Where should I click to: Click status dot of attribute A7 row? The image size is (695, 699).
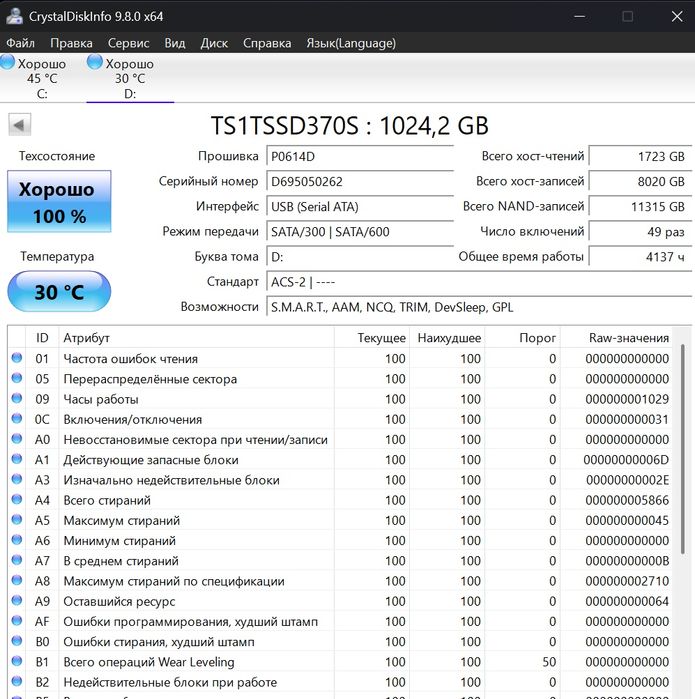(17, 560)
